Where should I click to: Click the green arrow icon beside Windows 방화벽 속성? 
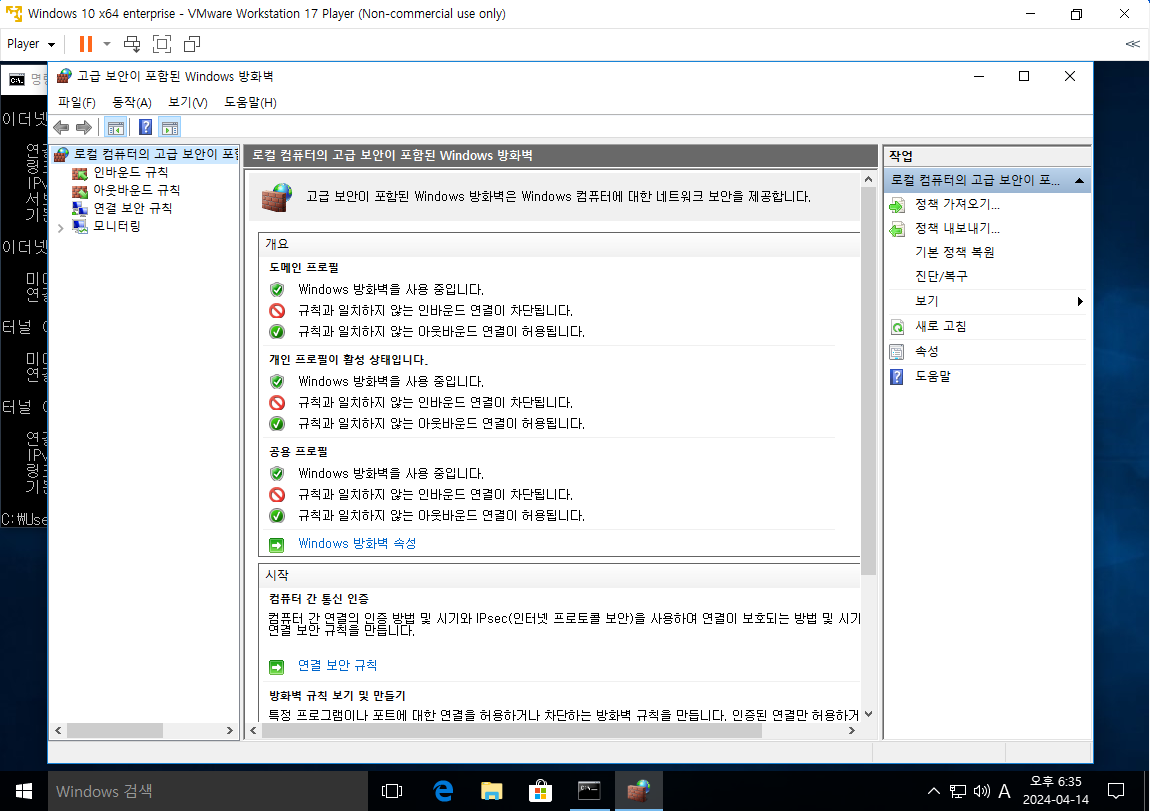click(x=276, y=545)
